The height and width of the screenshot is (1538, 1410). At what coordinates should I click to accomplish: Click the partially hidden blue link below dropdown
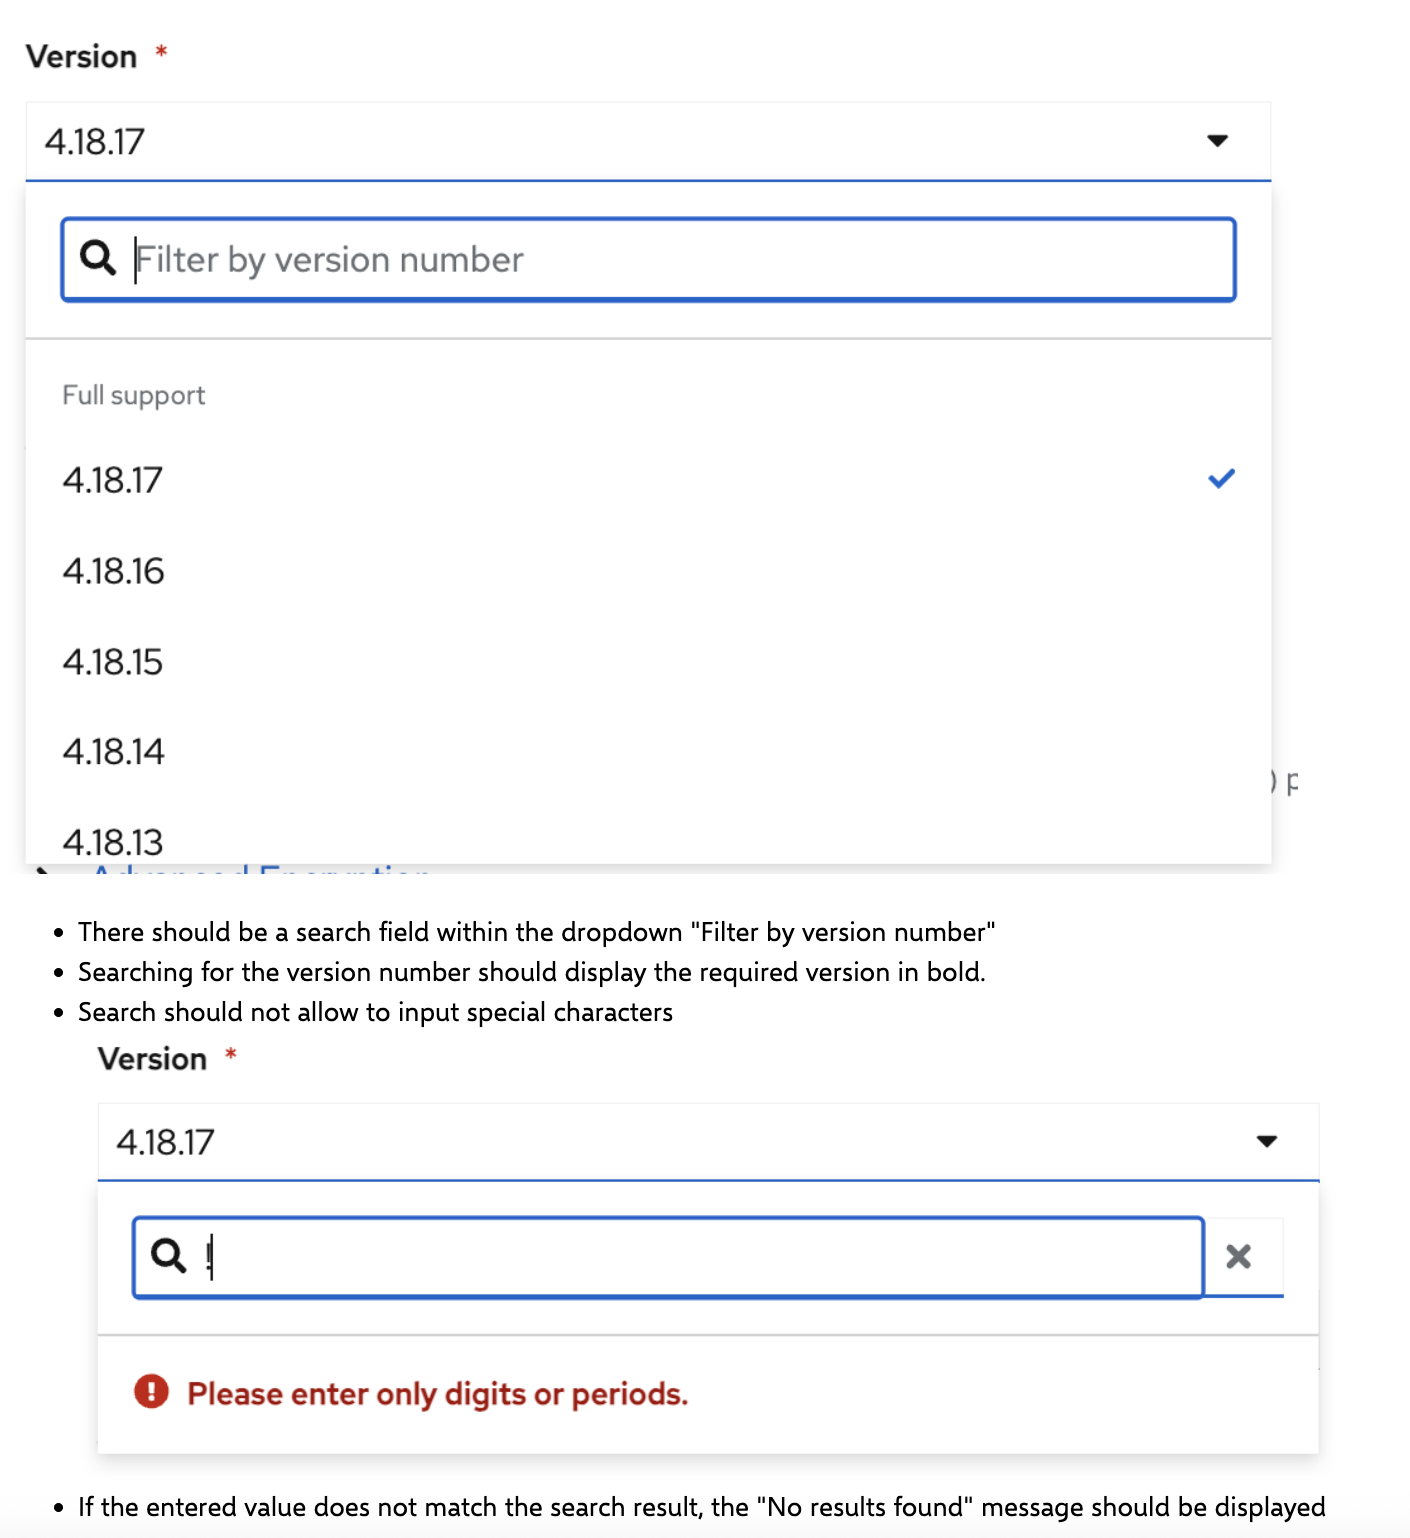262,869
